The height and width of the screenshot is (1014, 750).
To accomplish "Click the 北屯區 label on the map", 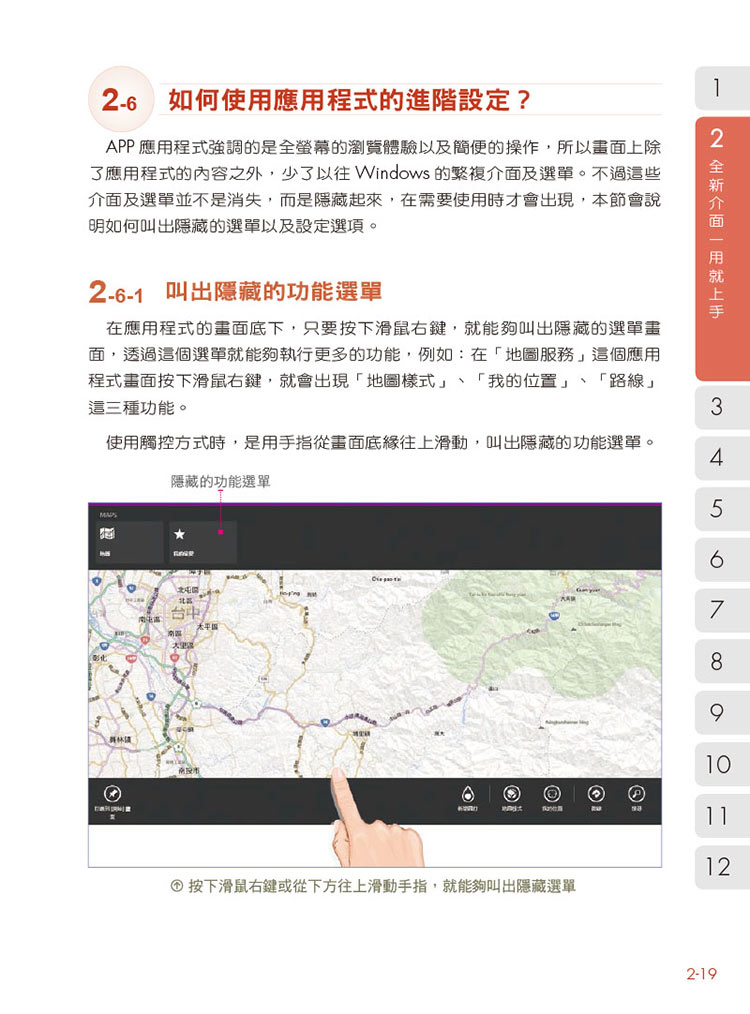I will (188, 590).
